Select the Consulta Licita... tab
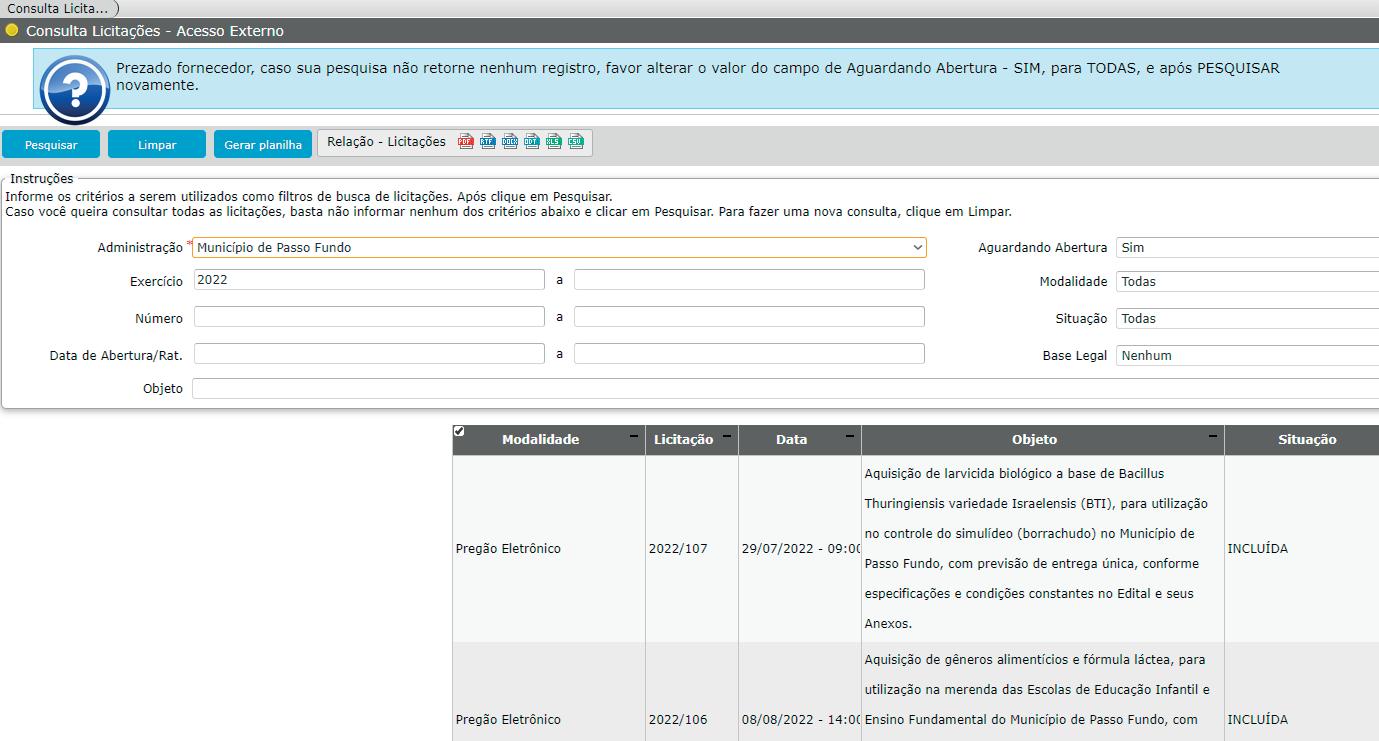The width and height of the screenshot is (1379, 741). (58, 8)
